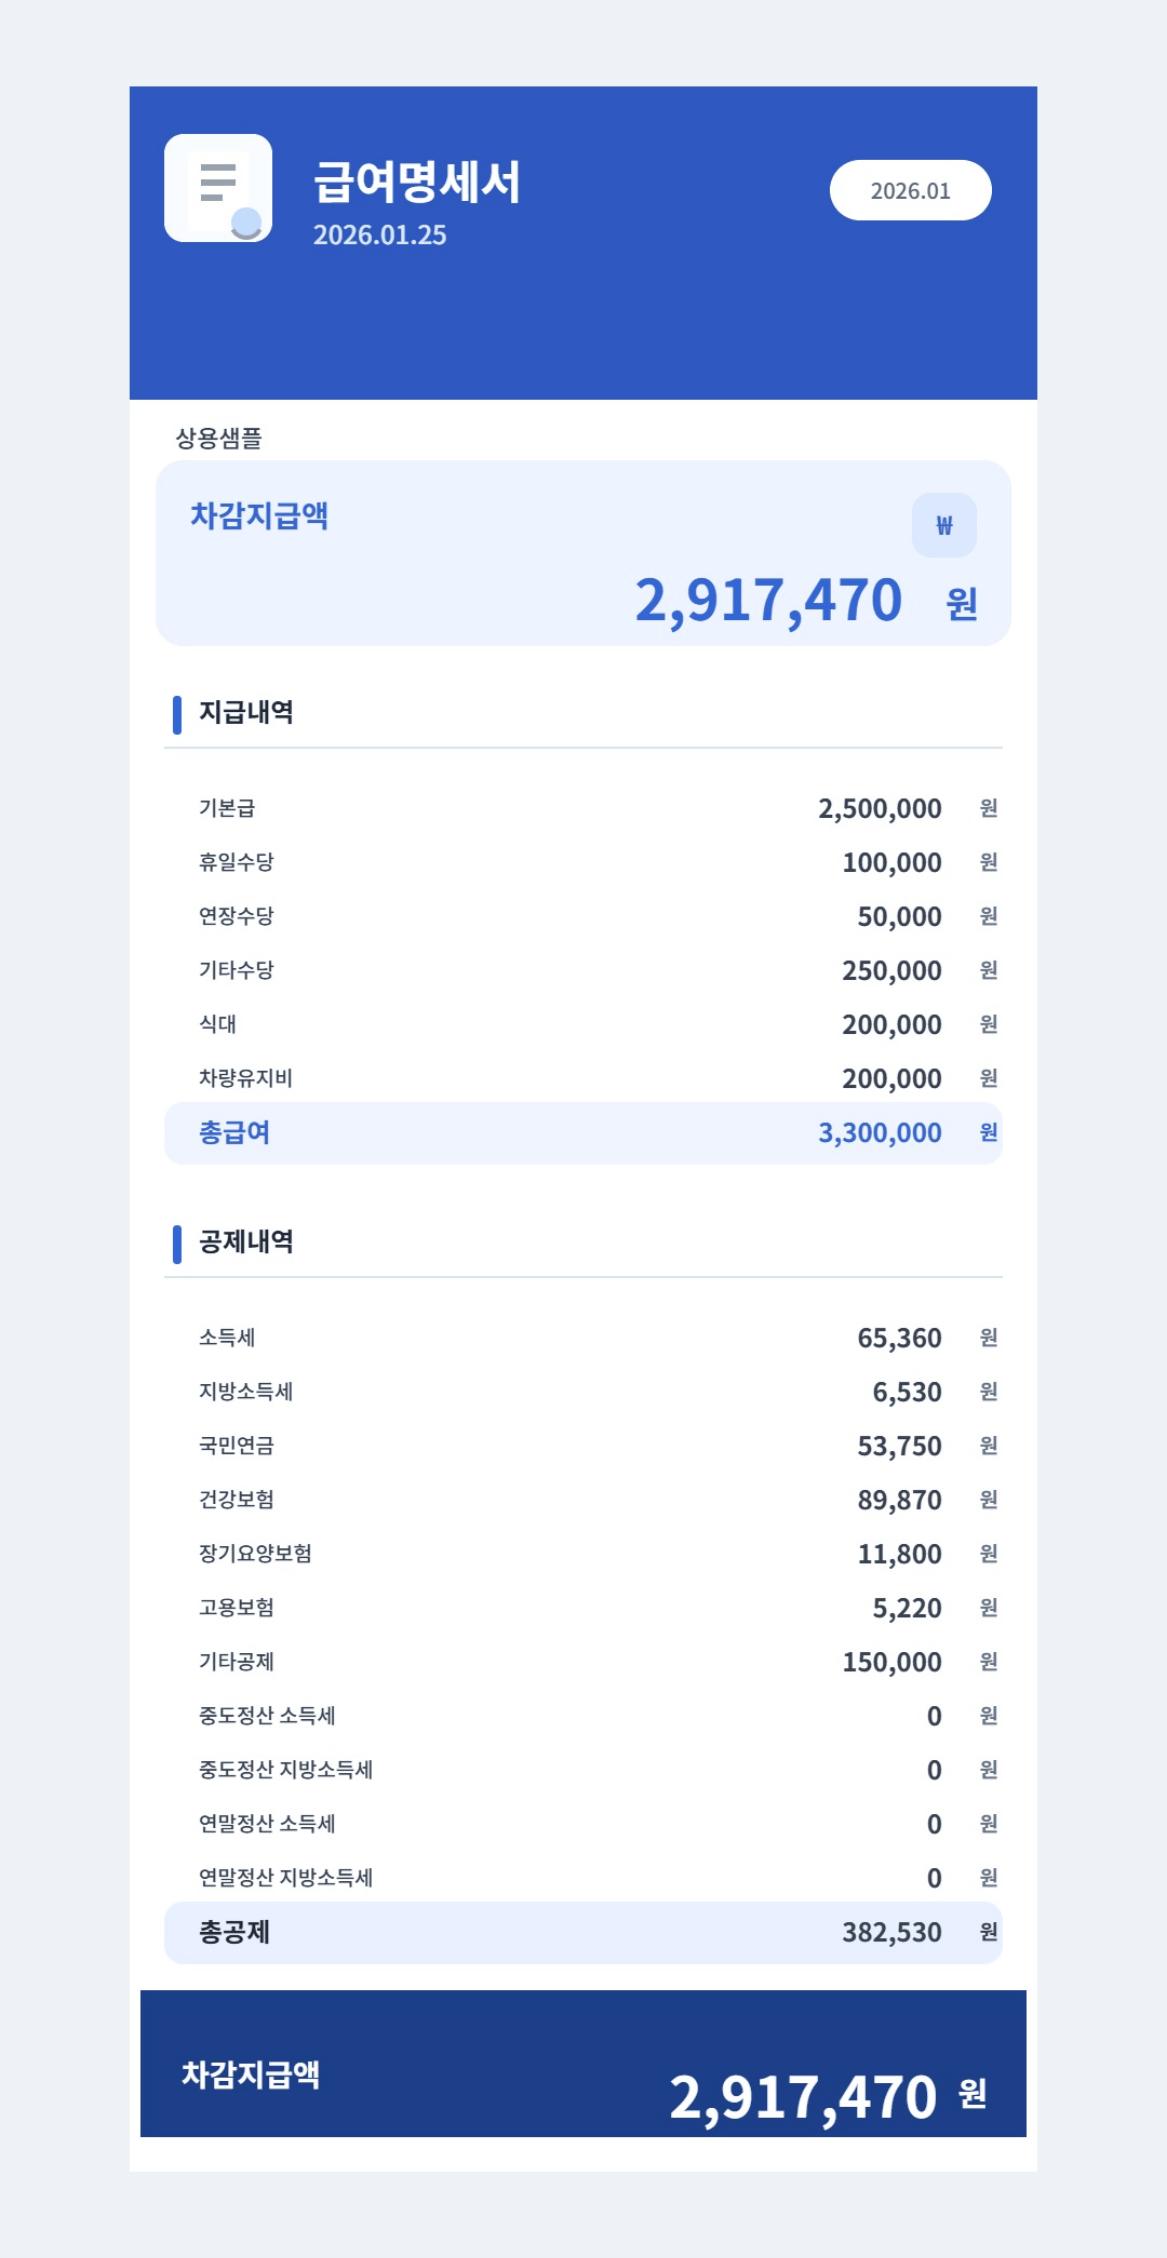Click the 연말정산 지방소득세 row

point(583,1878)
